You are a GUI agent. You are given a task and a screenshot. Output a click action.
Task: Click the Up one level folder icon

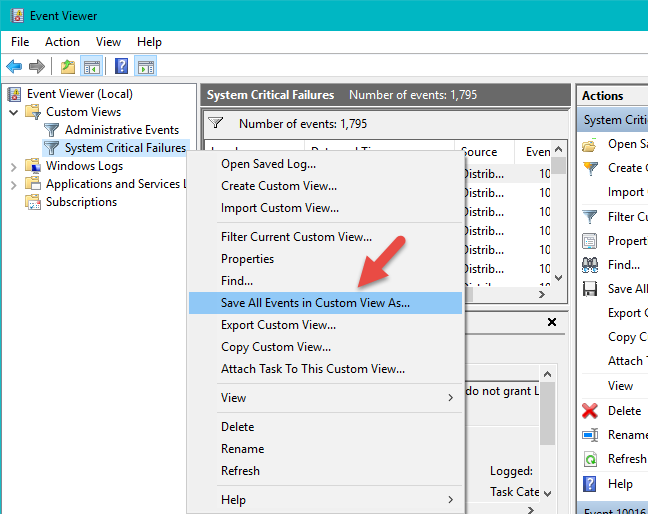pos(68,66)
